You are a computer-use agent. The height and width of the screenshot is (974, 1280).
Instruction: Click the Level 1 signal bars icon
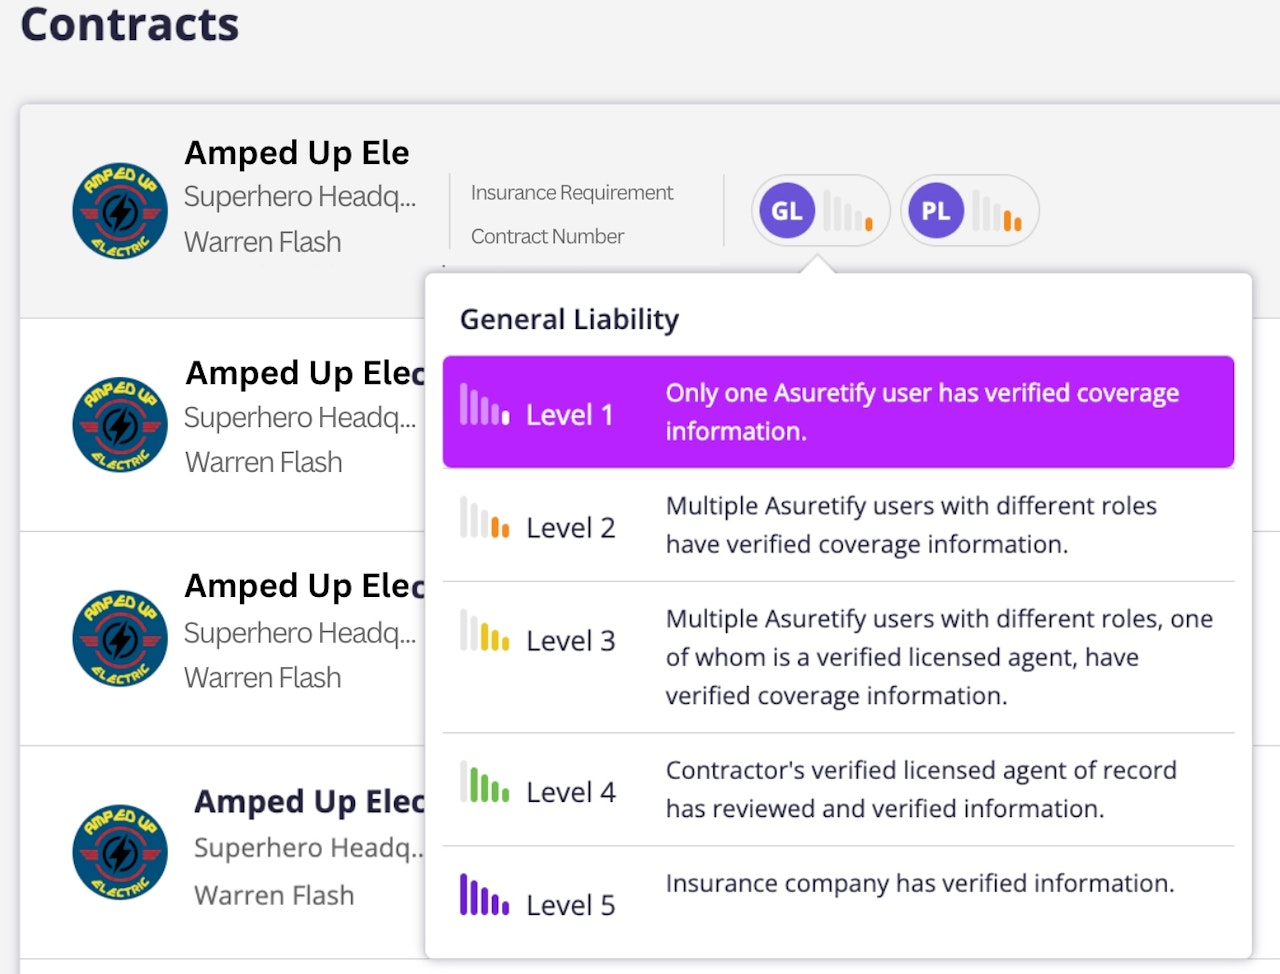484,406
